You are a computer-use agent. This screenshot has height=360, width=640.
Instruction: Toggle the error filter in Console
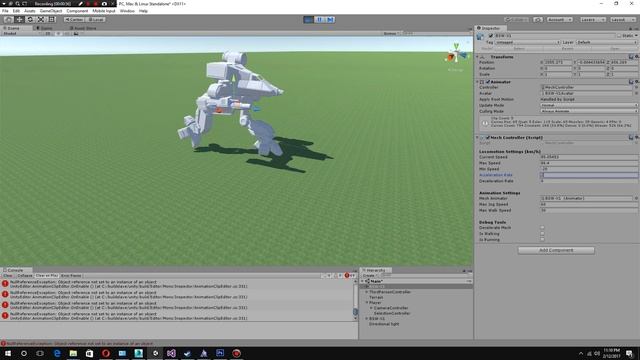tap(350, 276)
